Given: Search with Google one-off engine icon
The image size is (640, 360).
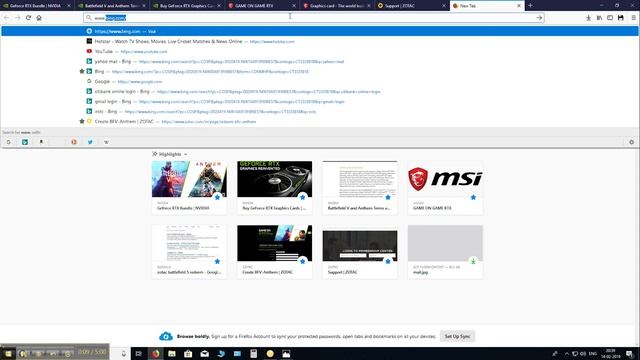Looking at the screenshot, I should coord(9,142).
